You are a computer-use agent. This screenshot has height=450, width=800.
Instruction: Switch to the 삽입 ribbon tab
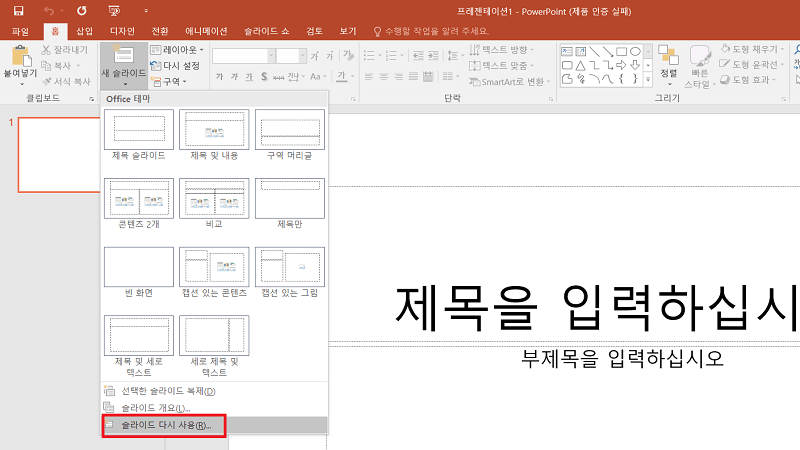[84, 31]
